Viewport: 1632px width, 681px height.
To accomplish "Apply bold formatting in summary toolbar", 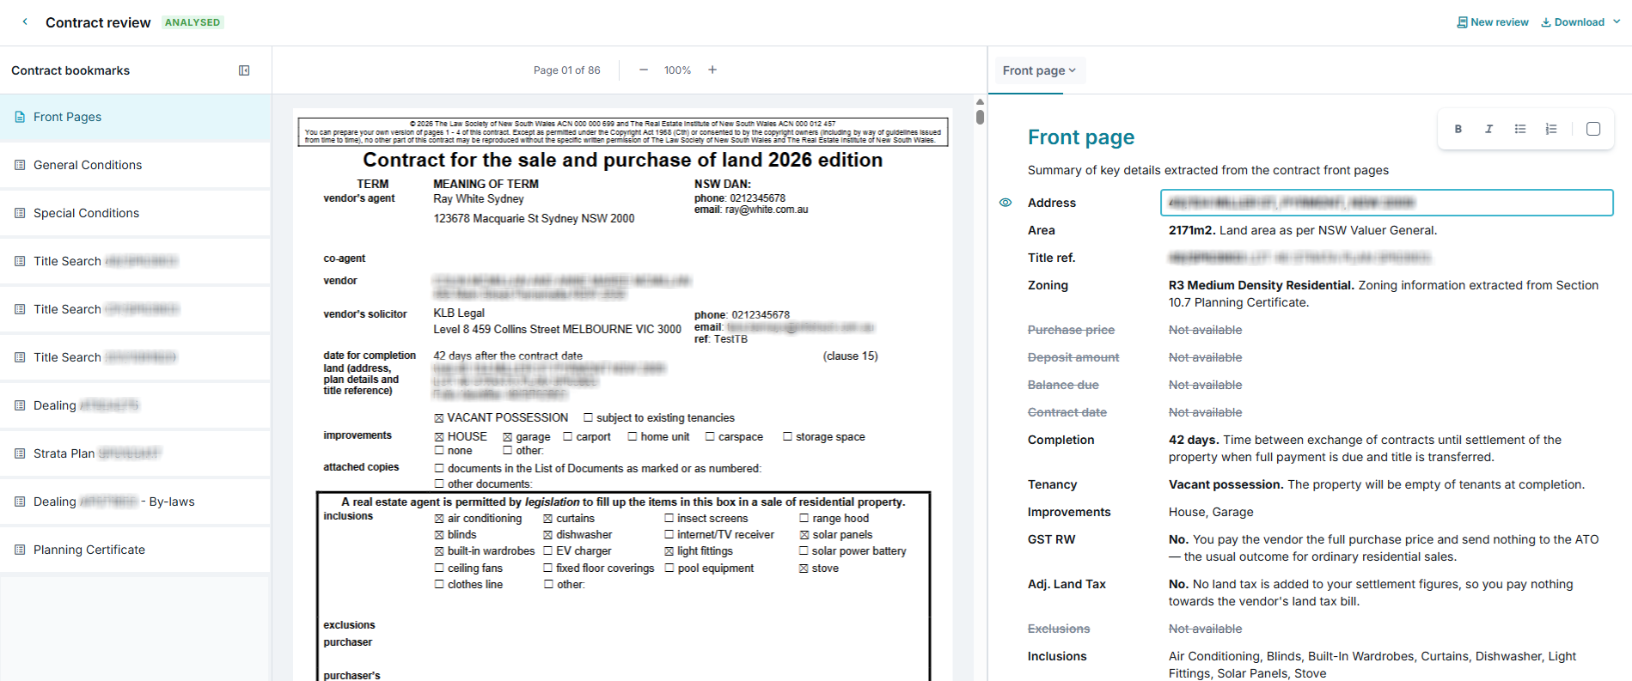I will tap(1458, 129).
